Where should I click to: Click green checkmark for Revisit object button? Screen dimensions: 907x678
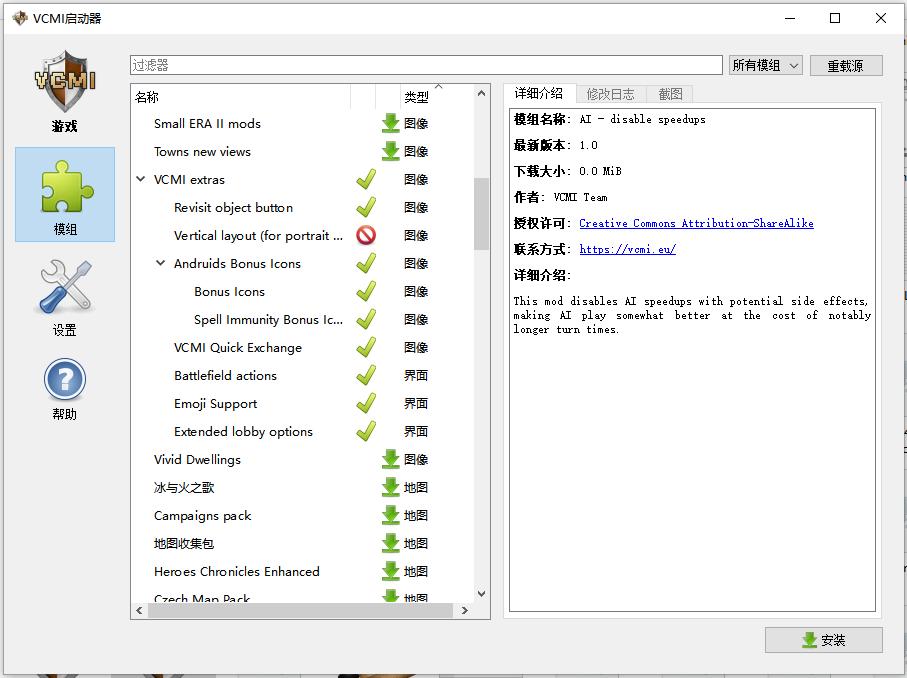tap(366, 207)
